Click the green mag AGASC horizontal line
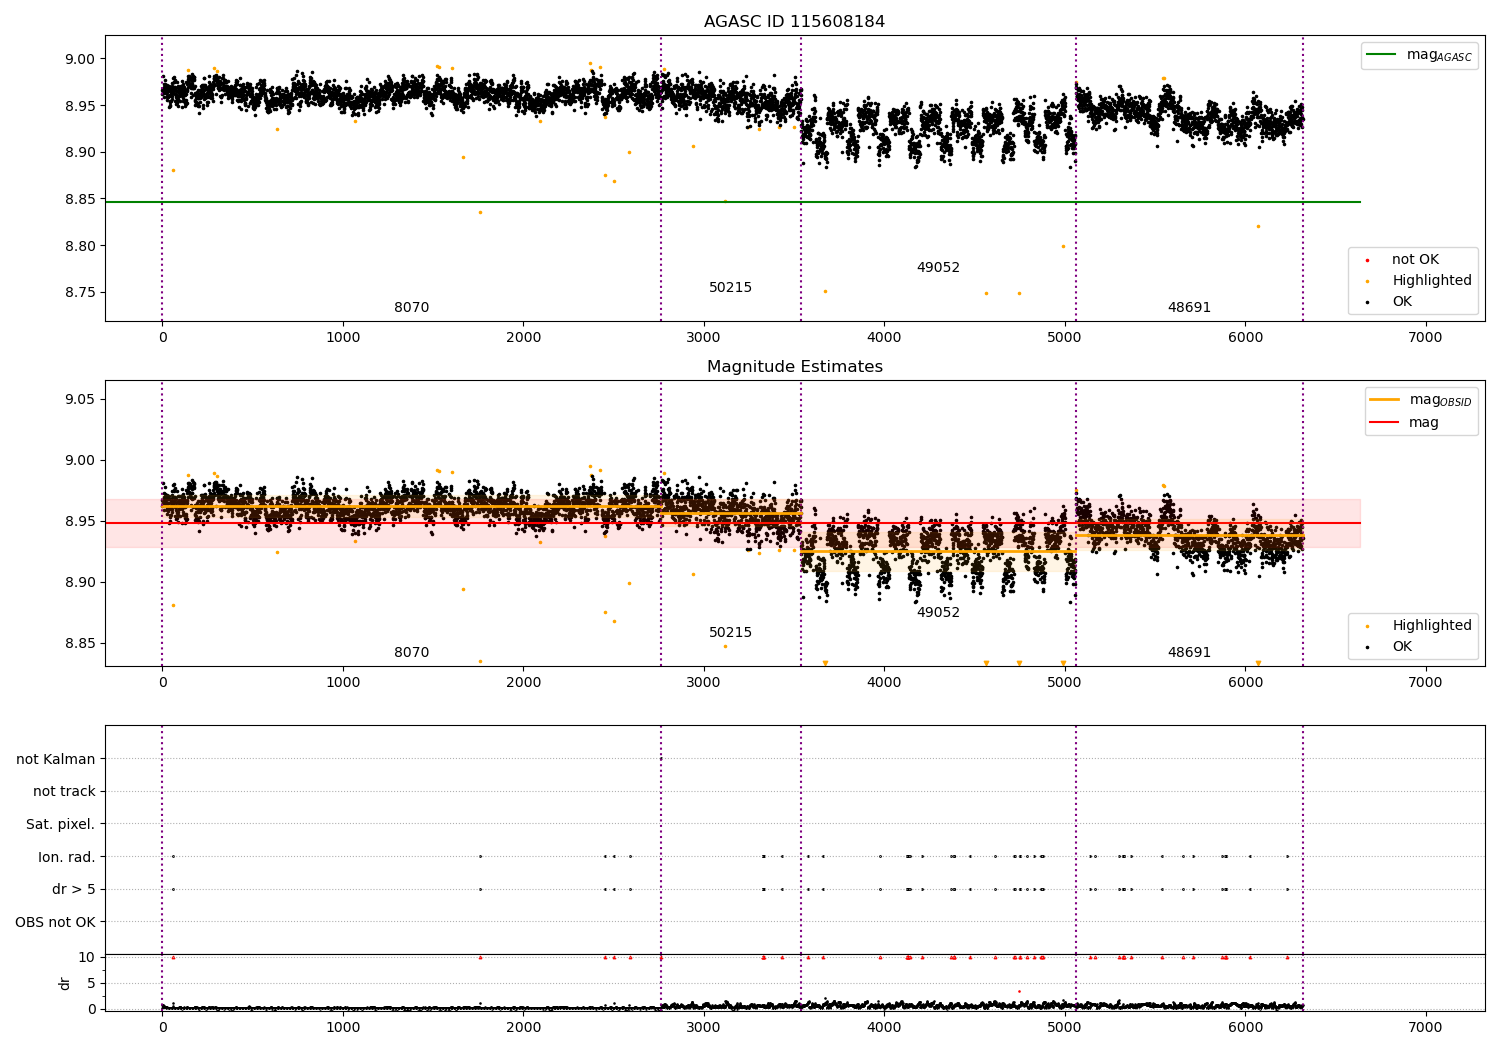This screenshot has height=1050, width=1500. pyautogui.click(x=733, y=202)
